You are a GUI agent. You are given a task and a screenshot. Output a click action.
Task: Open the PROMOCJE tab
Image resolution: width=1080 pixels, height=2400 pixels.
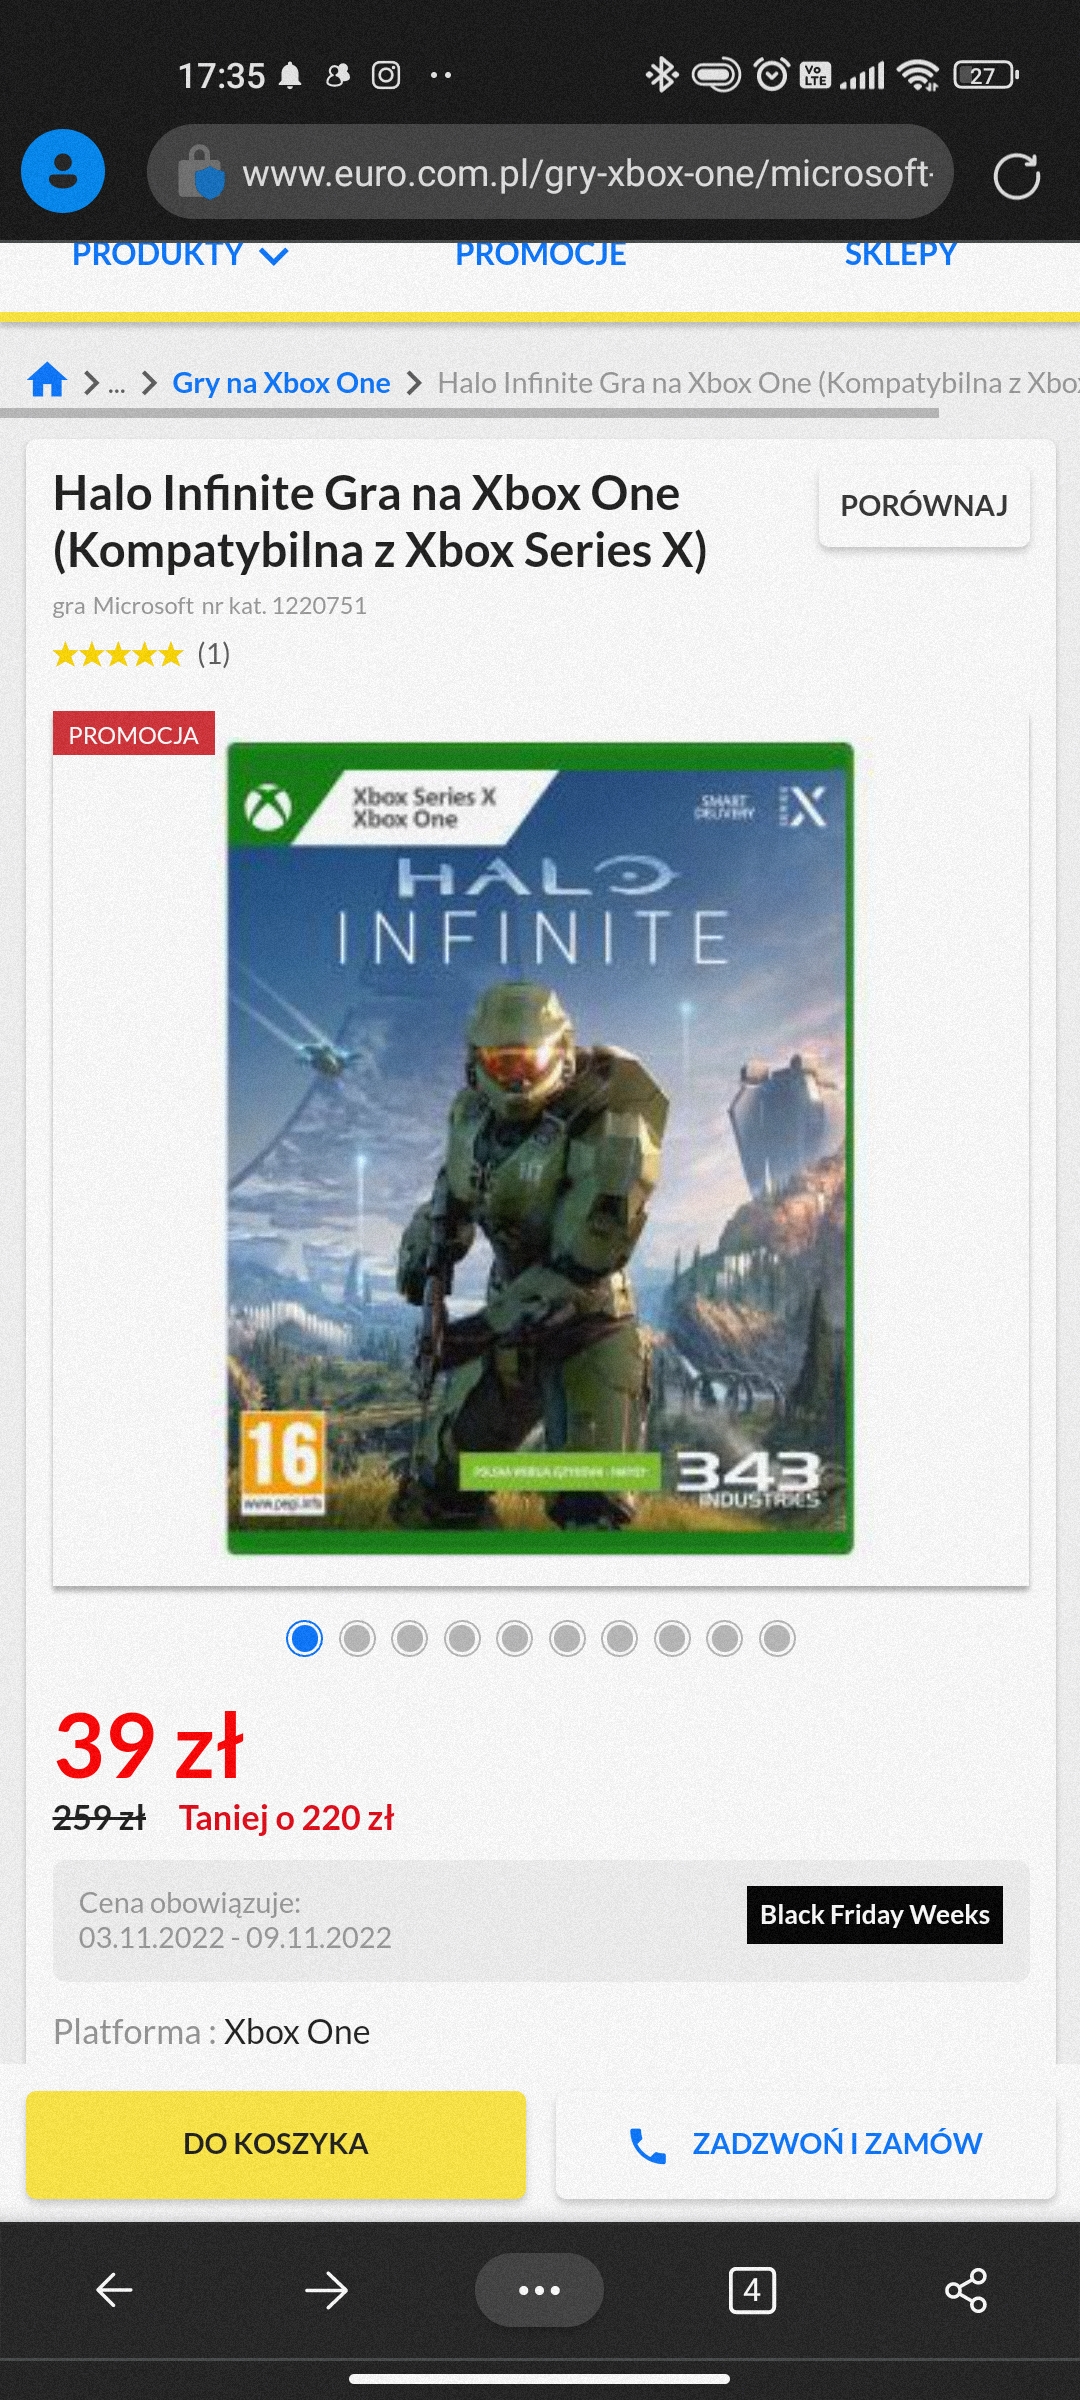coord(541,255)
